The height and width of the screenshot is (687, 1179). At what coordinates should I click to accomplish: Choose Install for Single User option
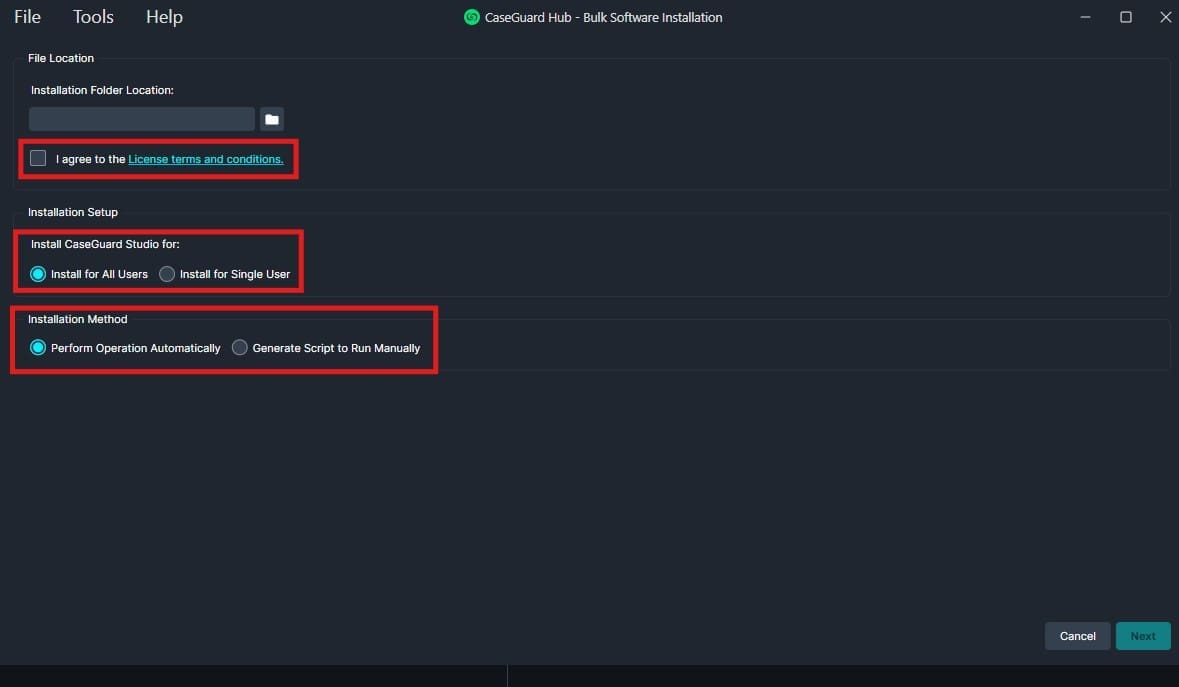[x=167, y=274]
